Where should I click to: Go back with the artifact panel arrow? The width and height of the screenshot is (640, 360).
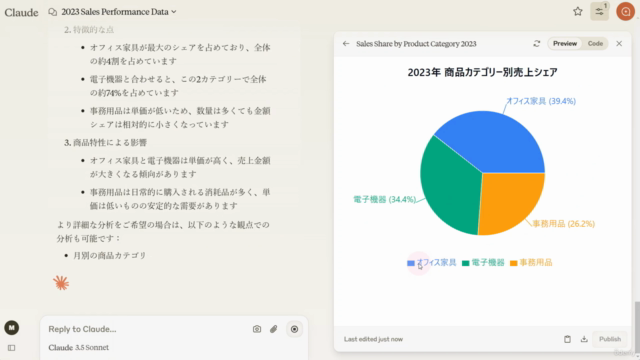346,44
